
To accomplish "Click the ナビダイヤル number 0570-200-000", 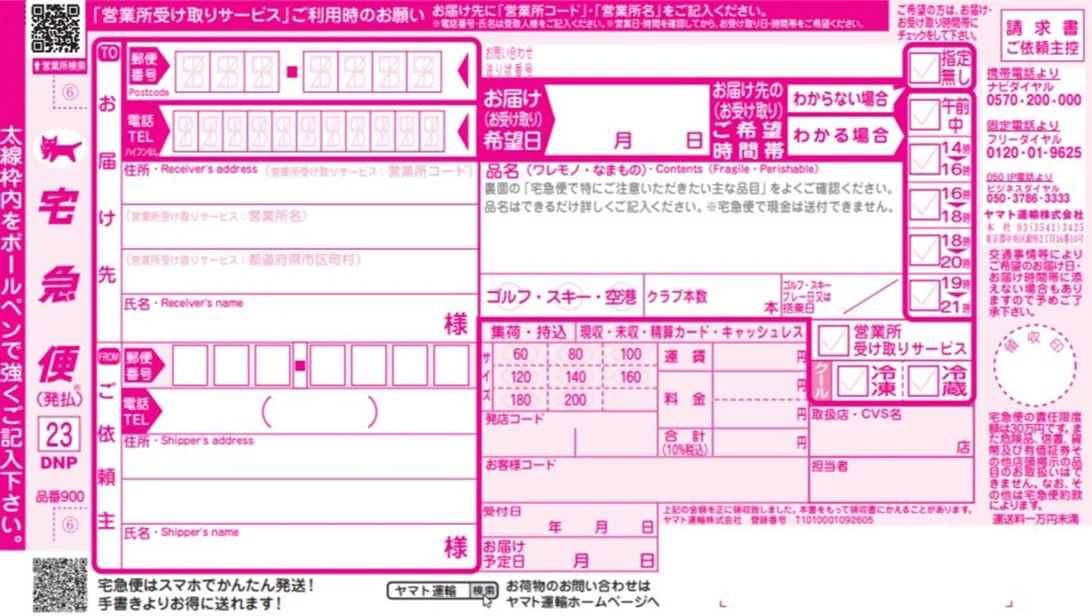I will (1034, 100).
